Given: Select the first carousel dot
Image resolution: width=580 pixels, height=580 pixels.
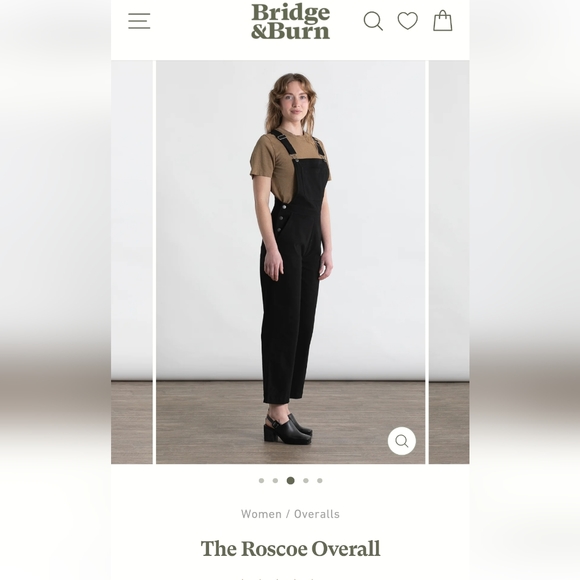Looking at the screenshot, I should [262, 480].
